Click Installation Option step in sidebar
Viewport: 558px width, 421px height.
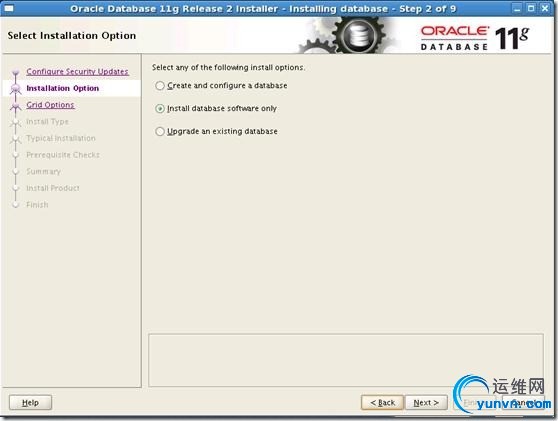[63, 88]
